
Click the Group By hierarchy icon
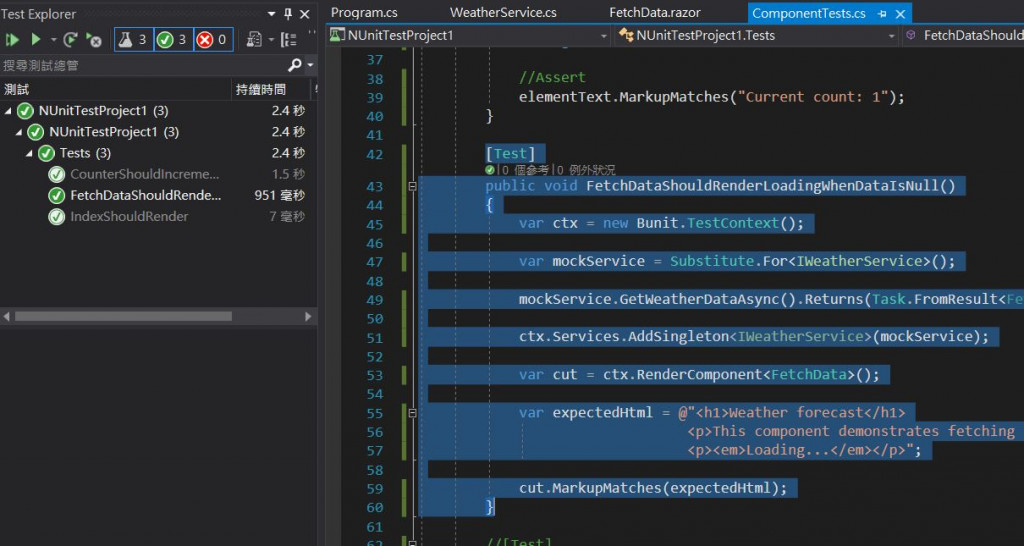289,40
